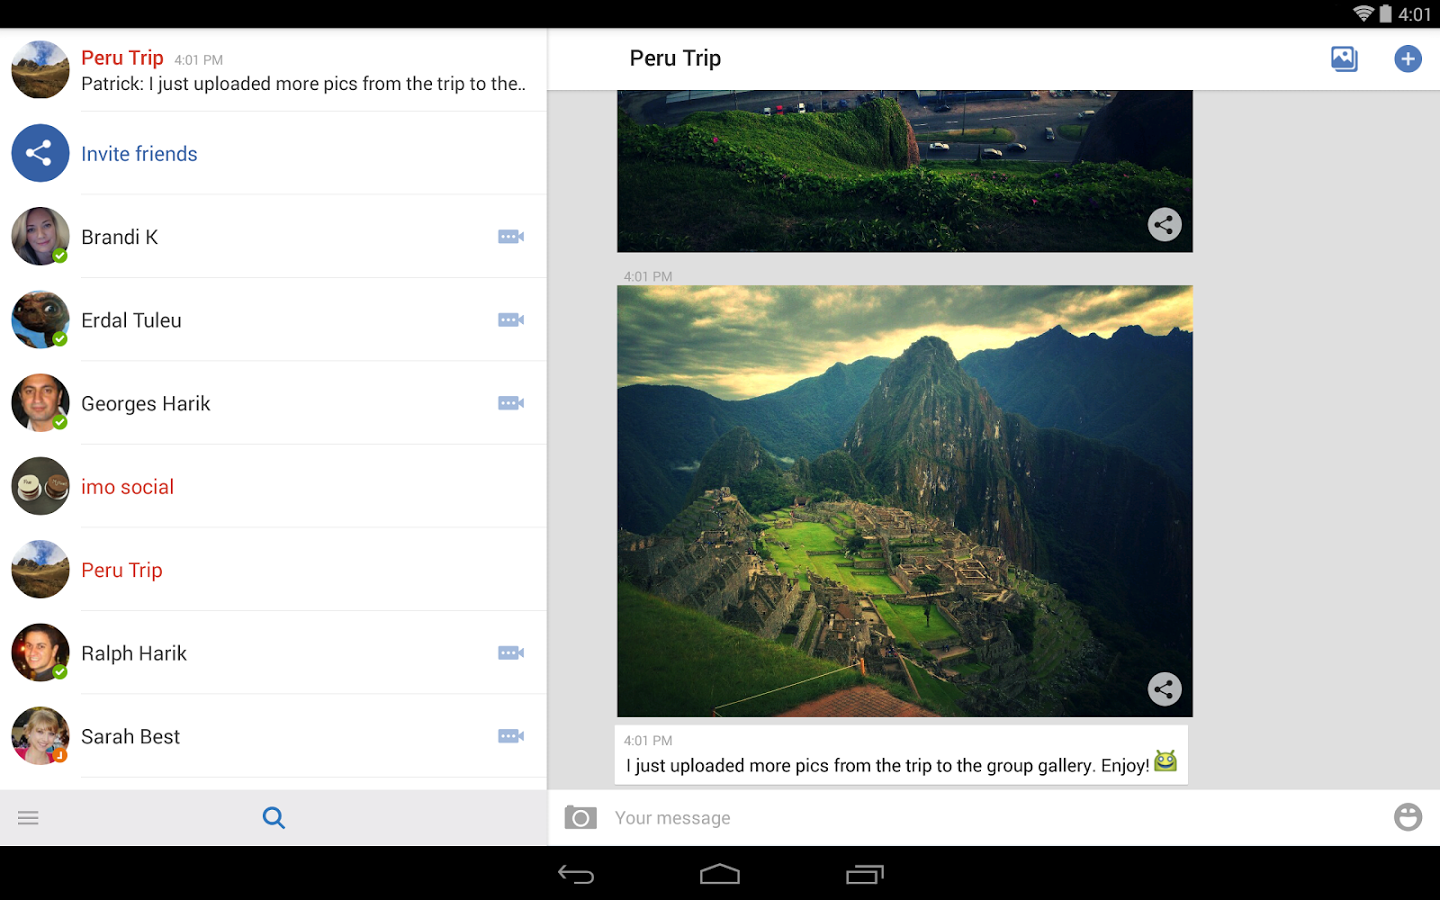Start video call with Sarah Best
Screen dimensions: 1440x900
coord(511,736)
